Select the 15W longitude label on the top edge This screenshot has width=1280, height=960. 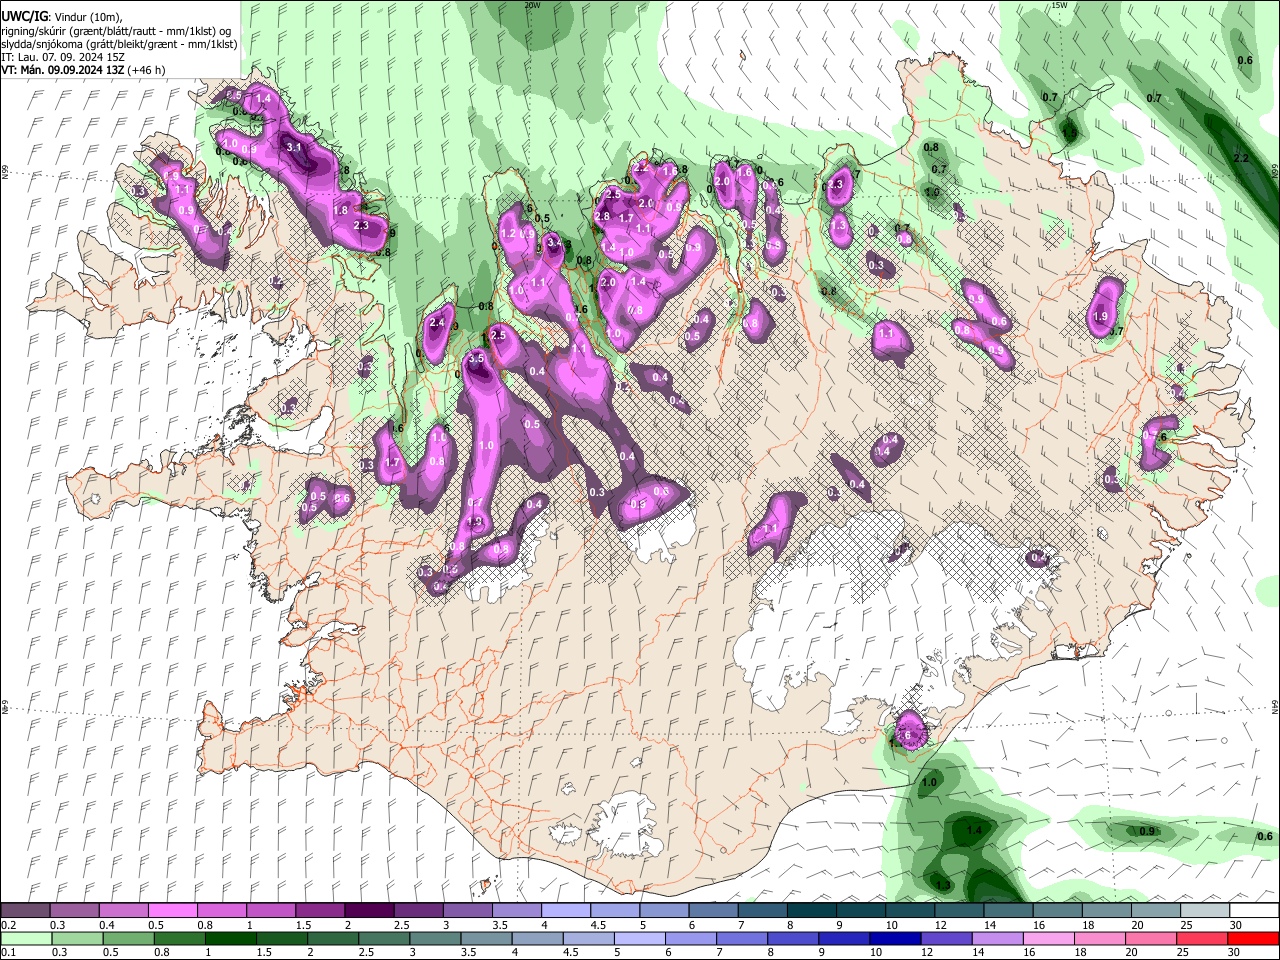[x=1060, y=5]
